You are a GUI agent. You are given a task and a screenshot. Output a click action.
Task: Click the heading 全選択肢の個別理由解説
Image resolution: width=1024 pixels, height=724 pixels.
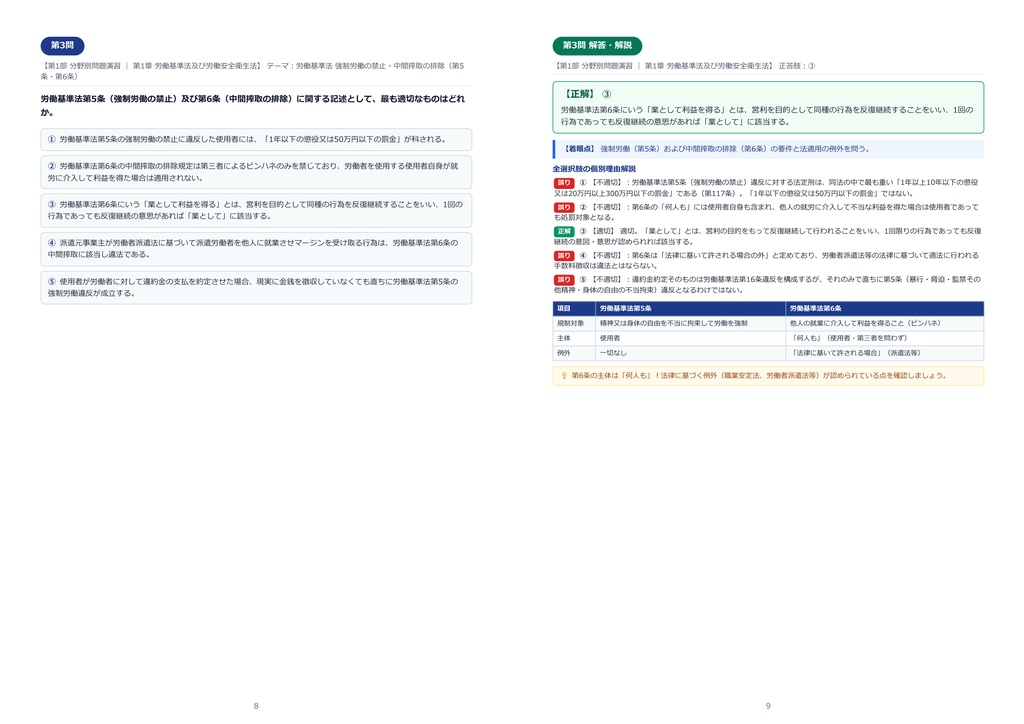[x=594, y=168]
